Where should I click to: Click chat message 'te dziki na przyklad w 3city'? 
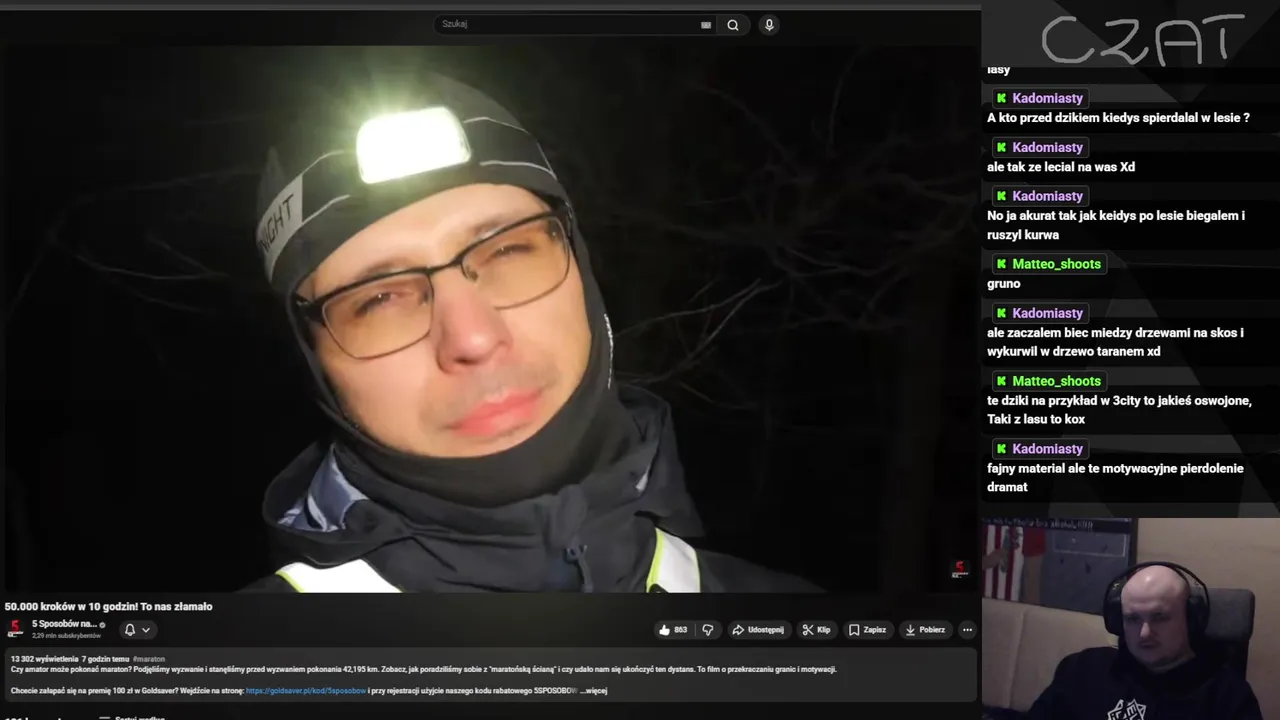(1119, 410)
